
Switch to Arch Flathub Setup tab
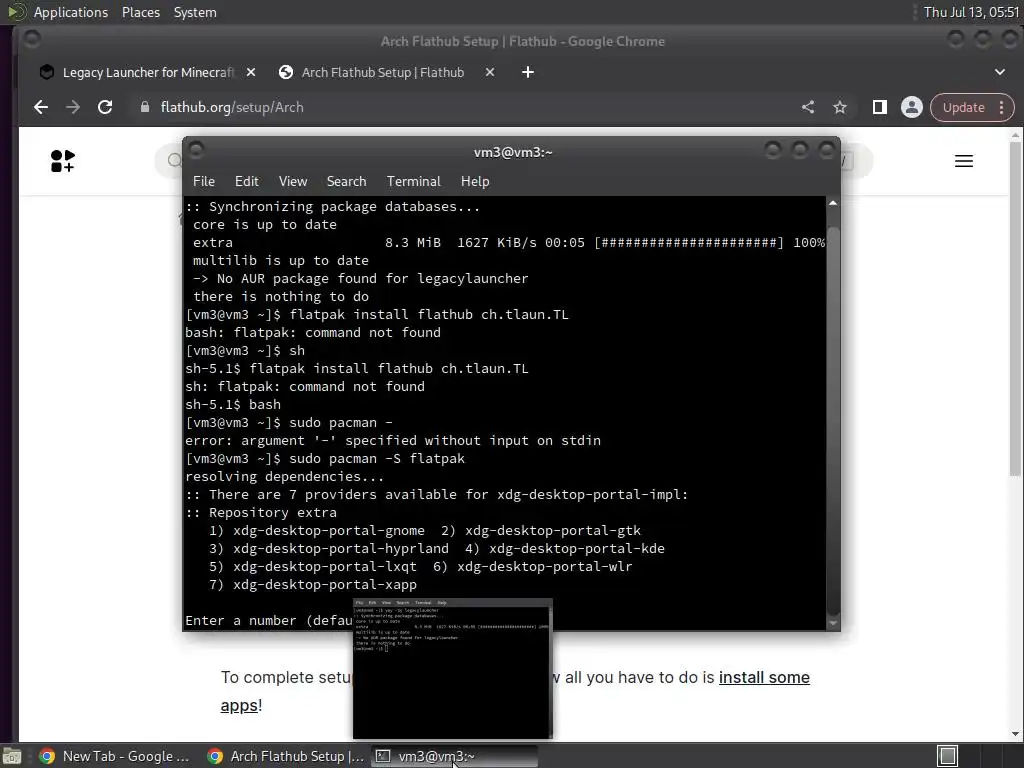[x=387, y=72]
